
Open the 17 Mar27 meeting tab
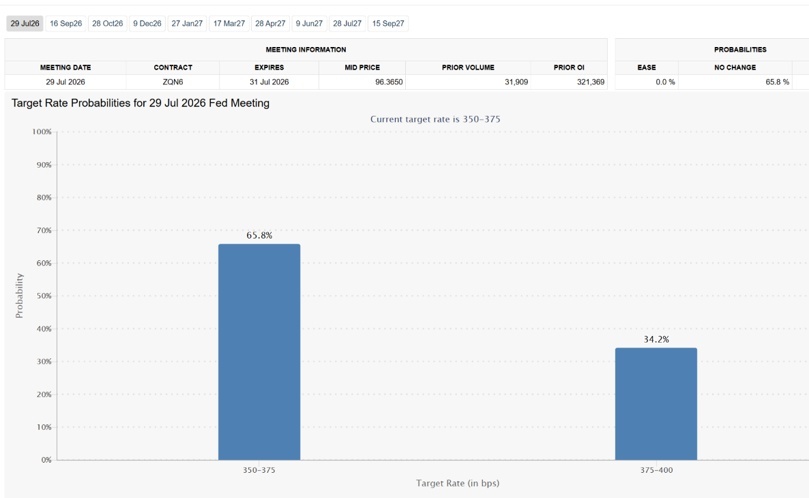pyautogui.click(x=229, y=23)
